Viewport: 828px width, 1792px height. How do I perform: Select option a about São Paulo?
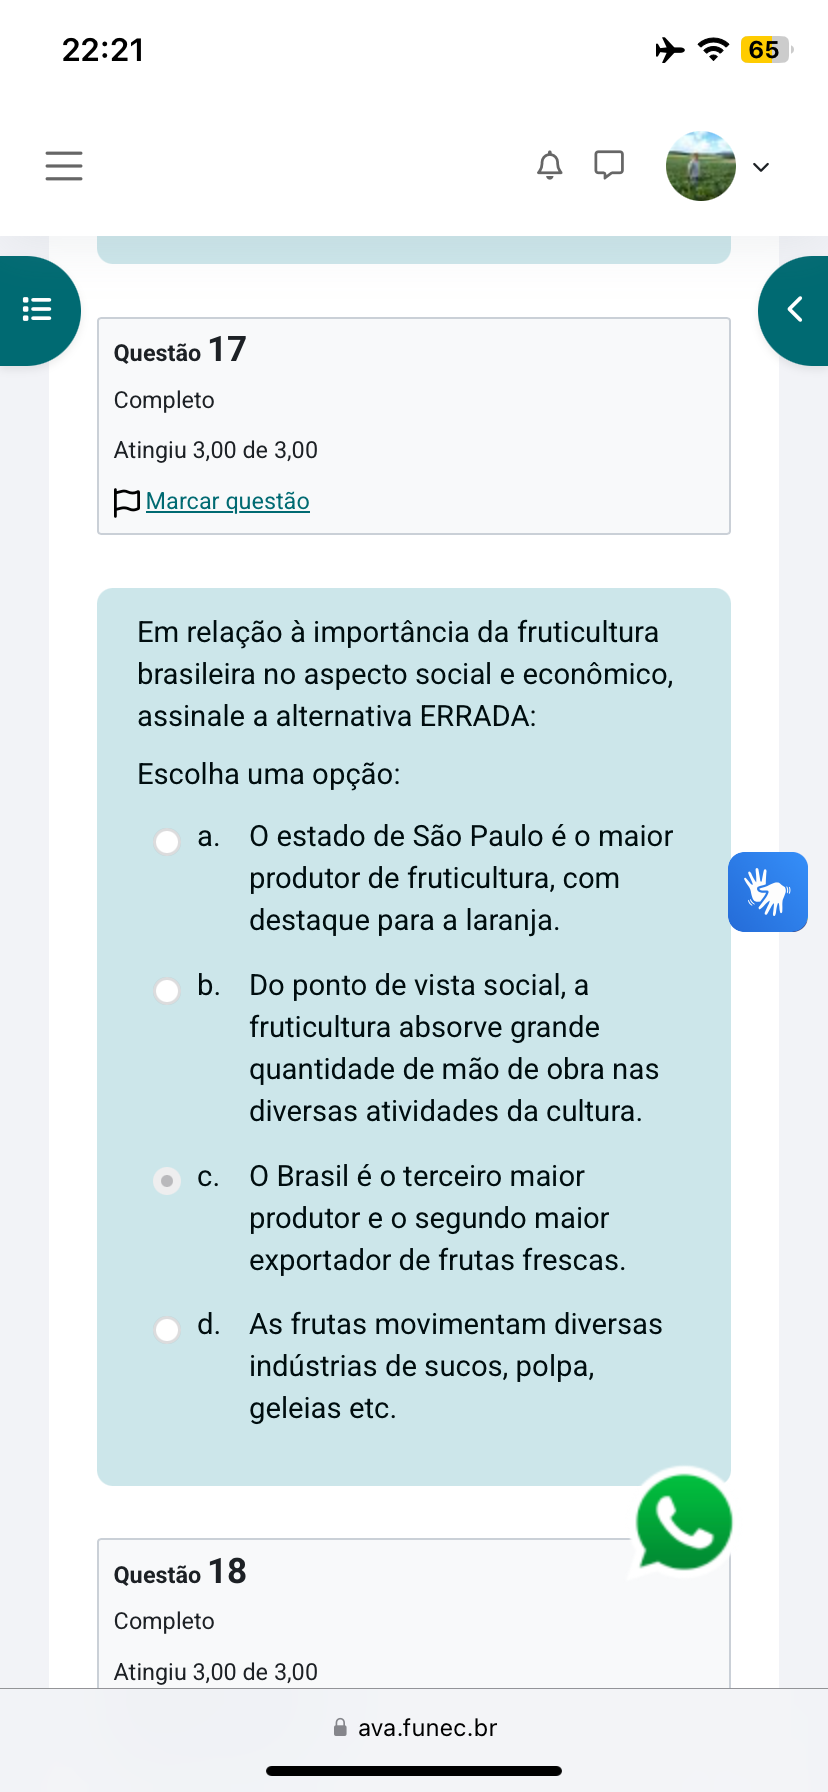[167, 842]
